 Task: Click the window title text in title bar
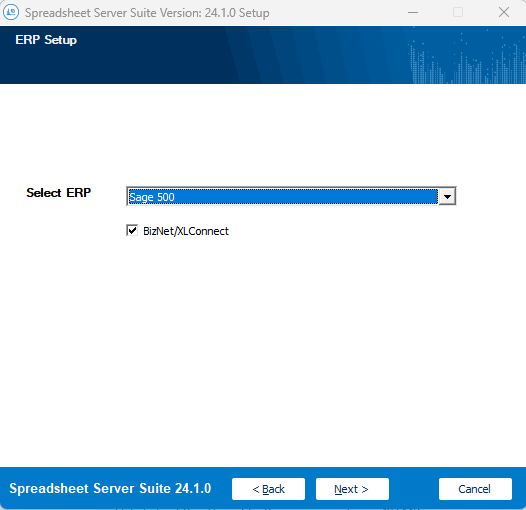[147, 13]
